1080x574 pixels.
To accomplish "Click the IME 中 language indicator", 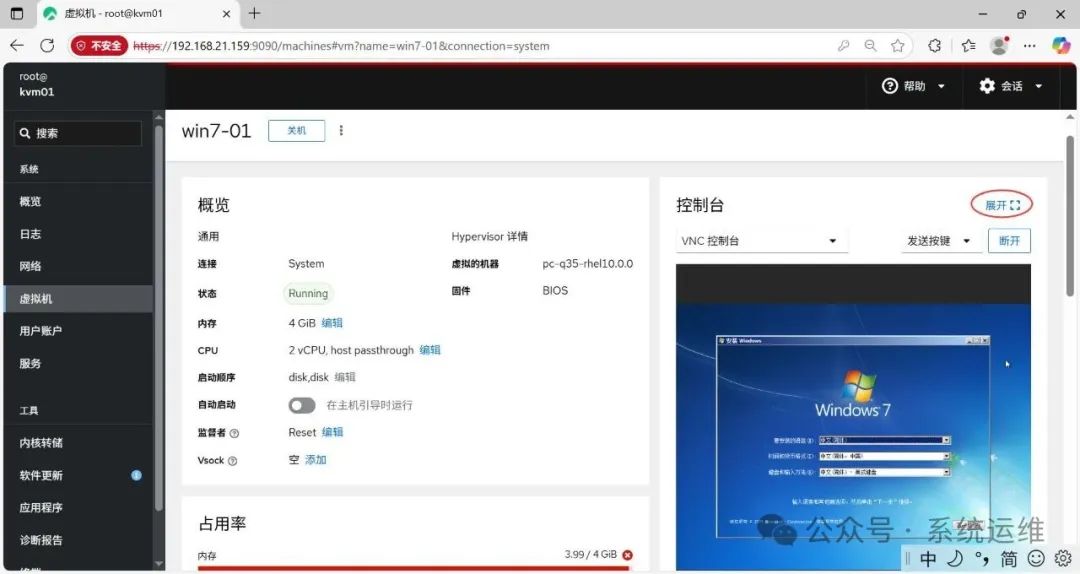I will coord(928,559).
